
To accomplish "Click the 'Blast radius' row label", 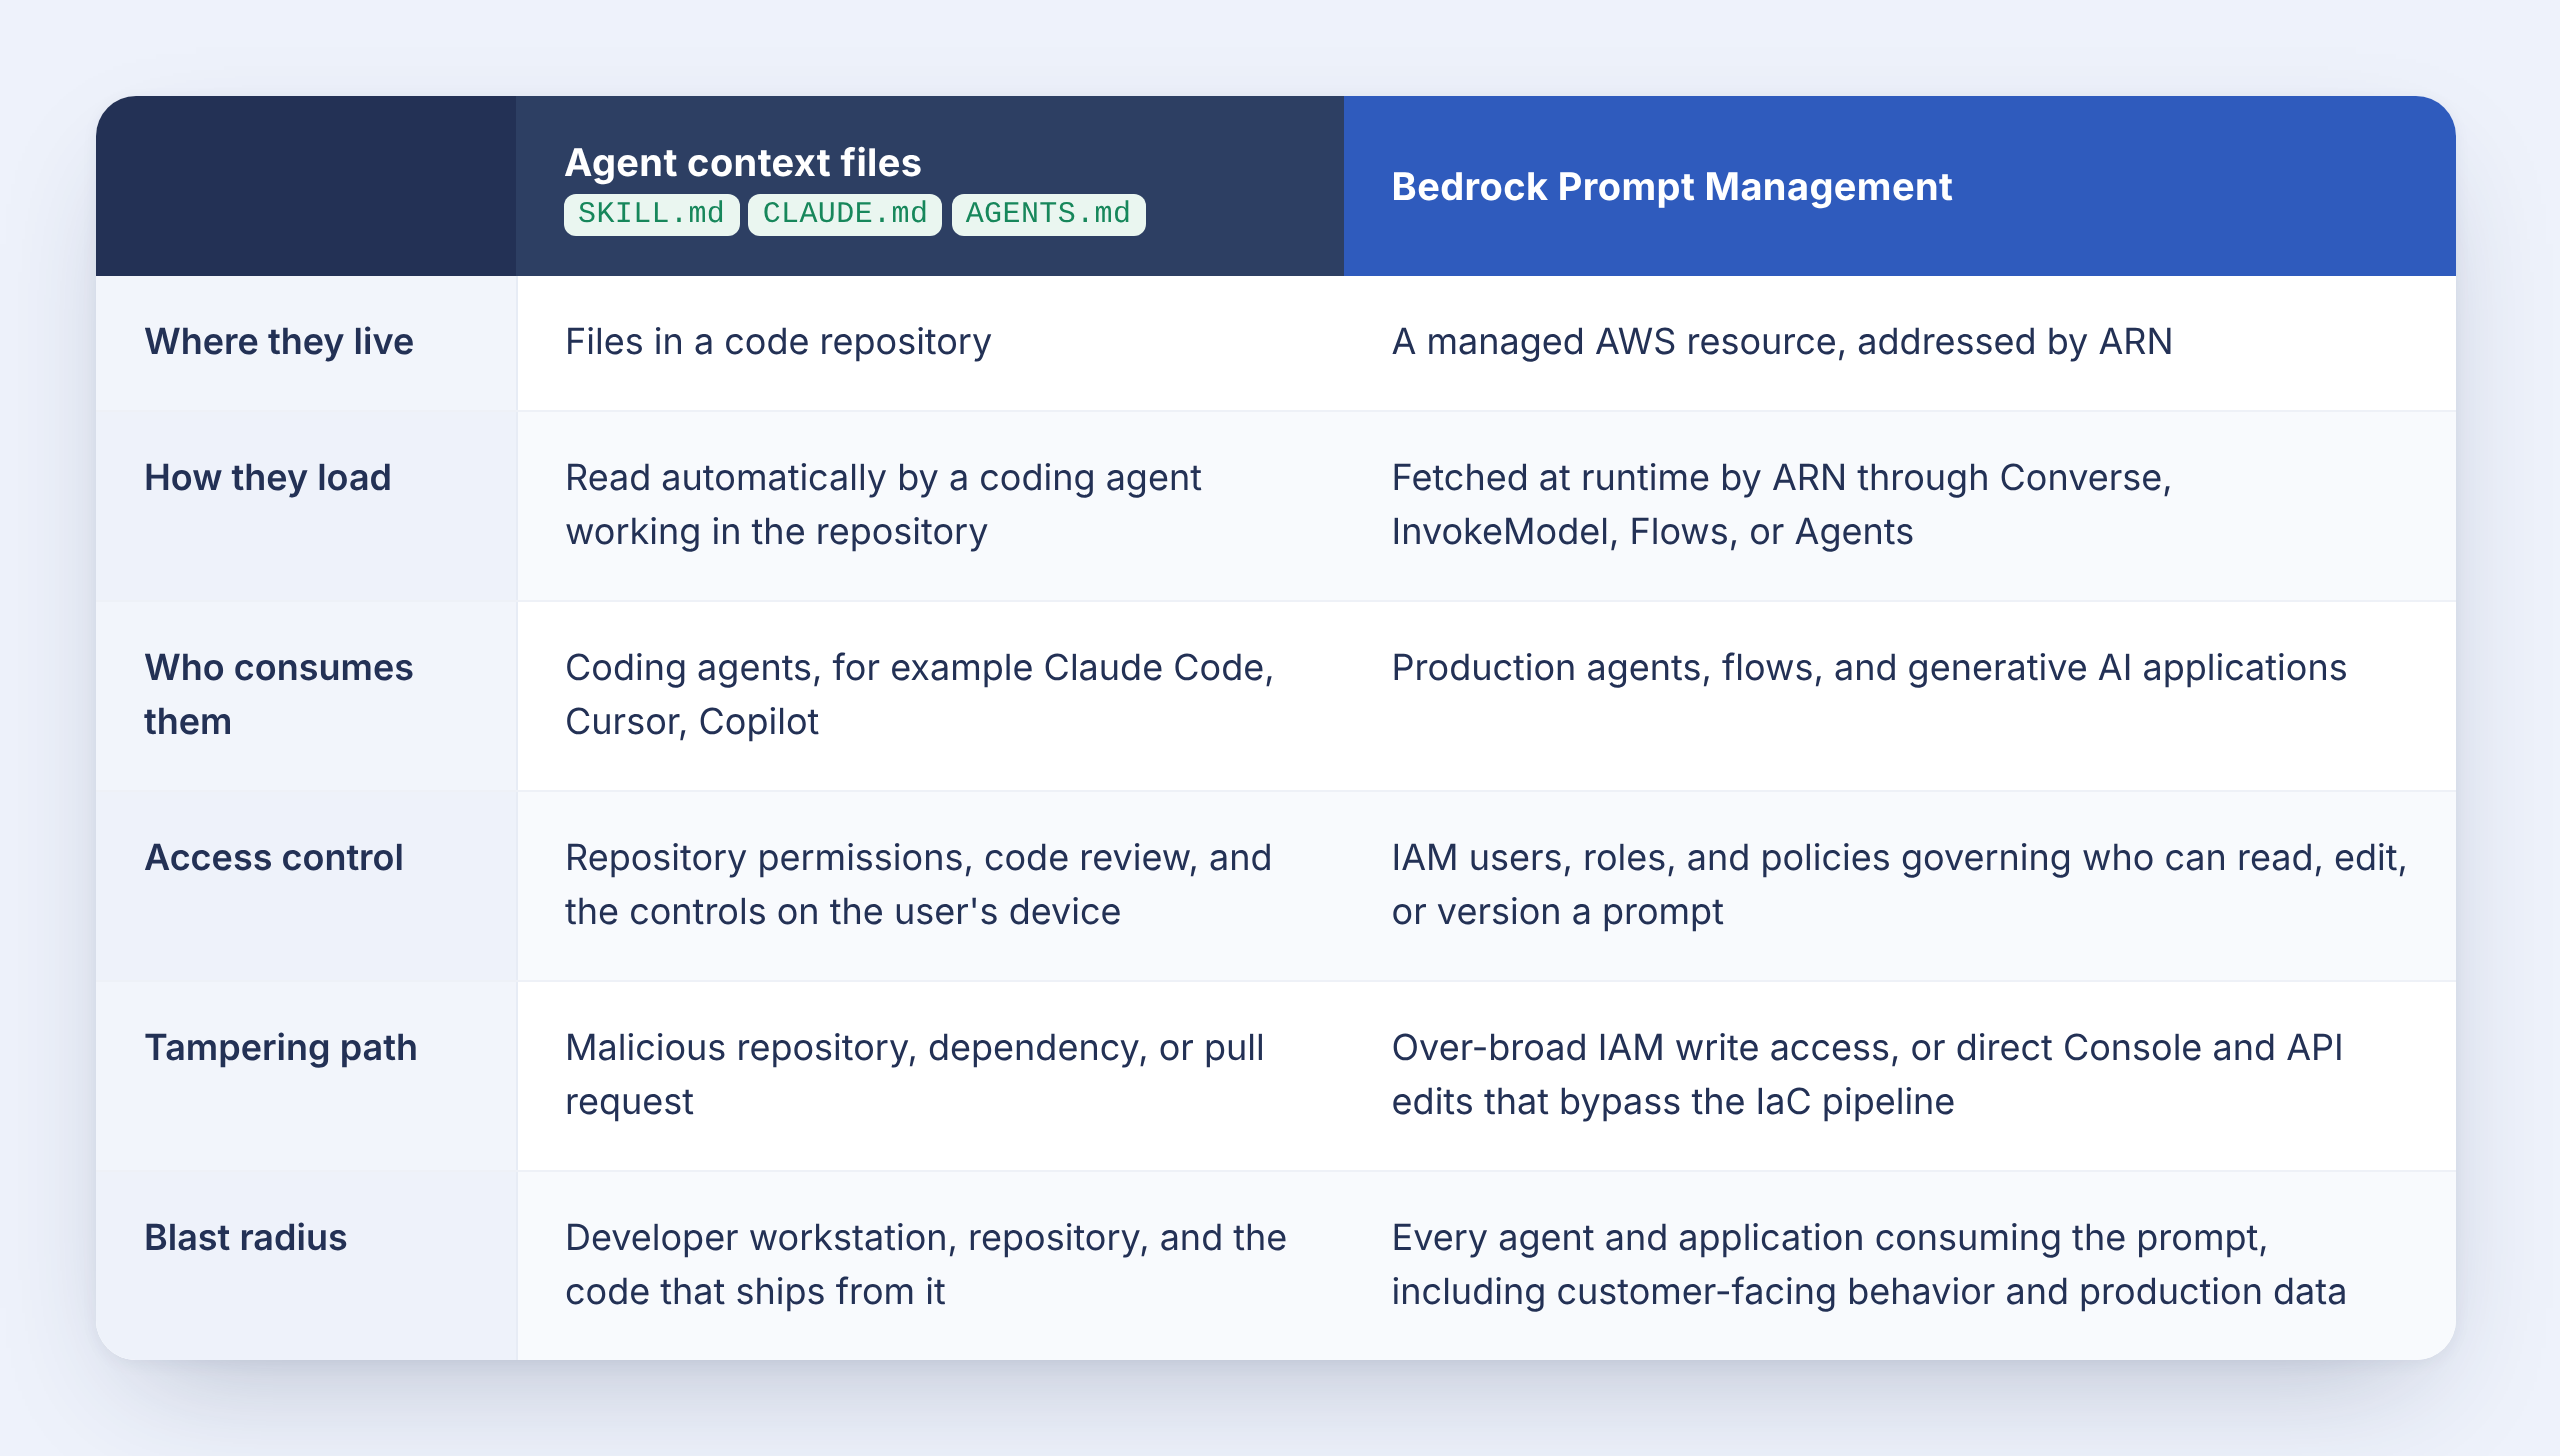I will [246, 1238].
